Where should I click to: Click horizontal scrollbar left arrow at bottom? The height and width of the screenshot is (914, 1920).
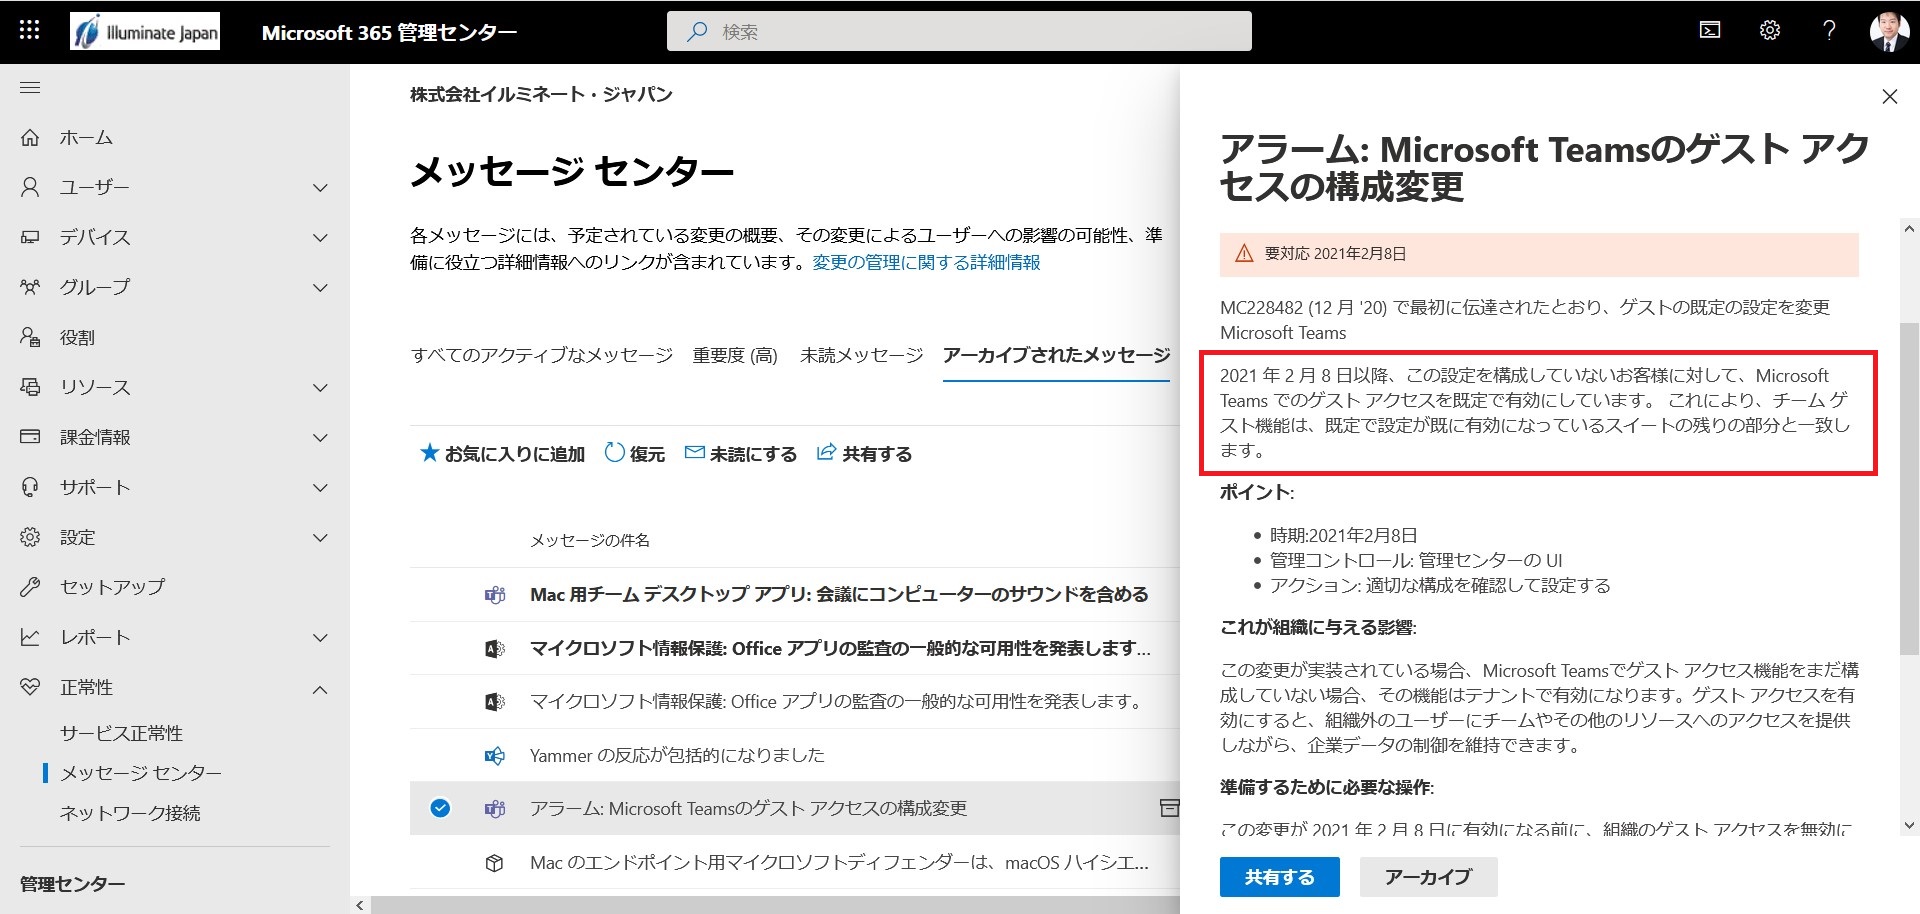pos(360,905)
